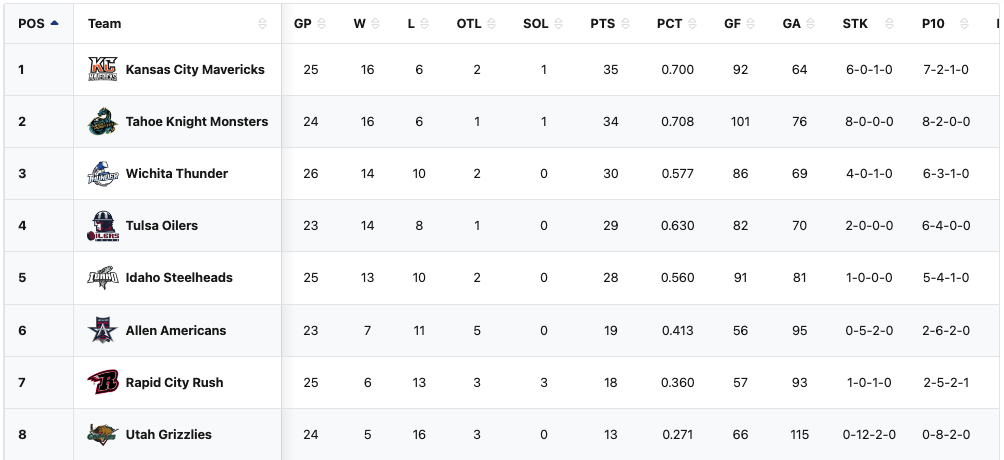
Task: Sort by games played GP header
Action: tap(303, 23)
